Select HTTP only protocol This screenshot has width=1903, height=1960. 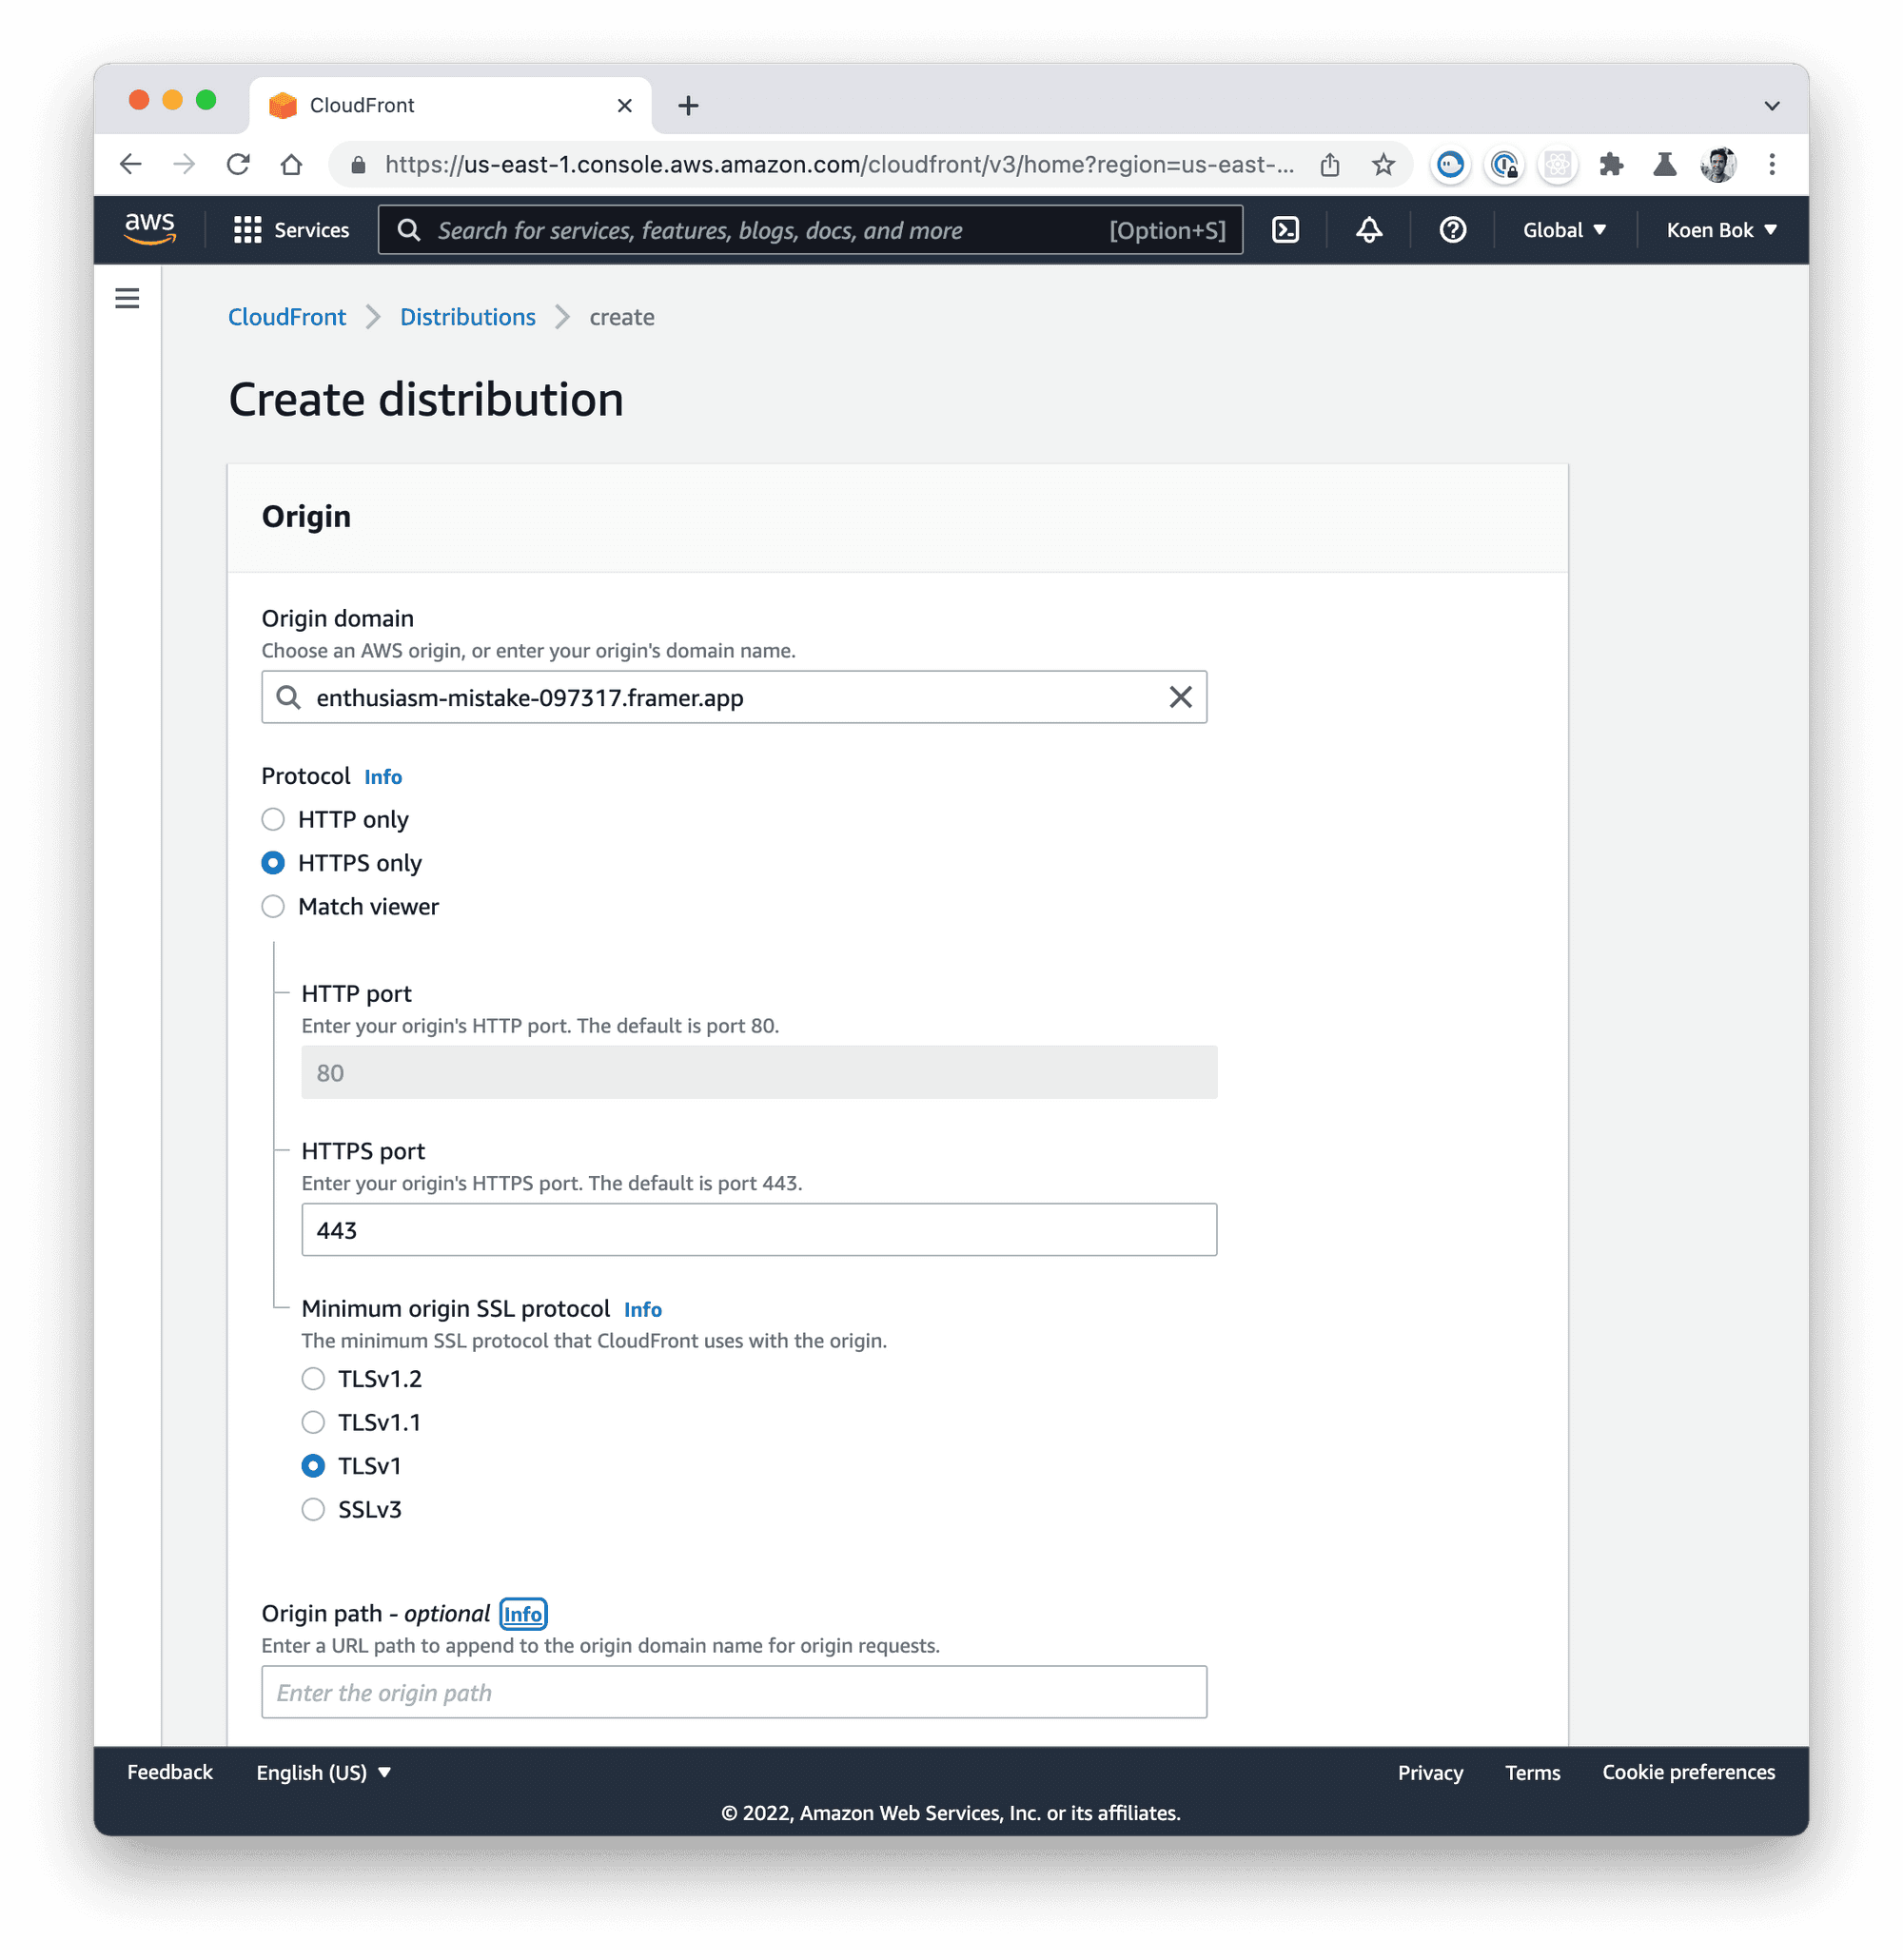(273, 819)
